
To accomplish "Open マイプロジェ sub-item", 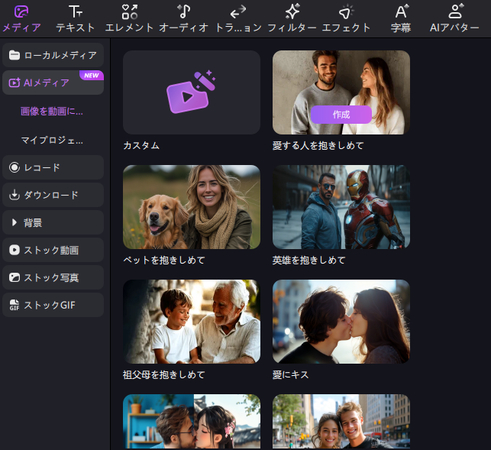I will (x=52, y=140).
